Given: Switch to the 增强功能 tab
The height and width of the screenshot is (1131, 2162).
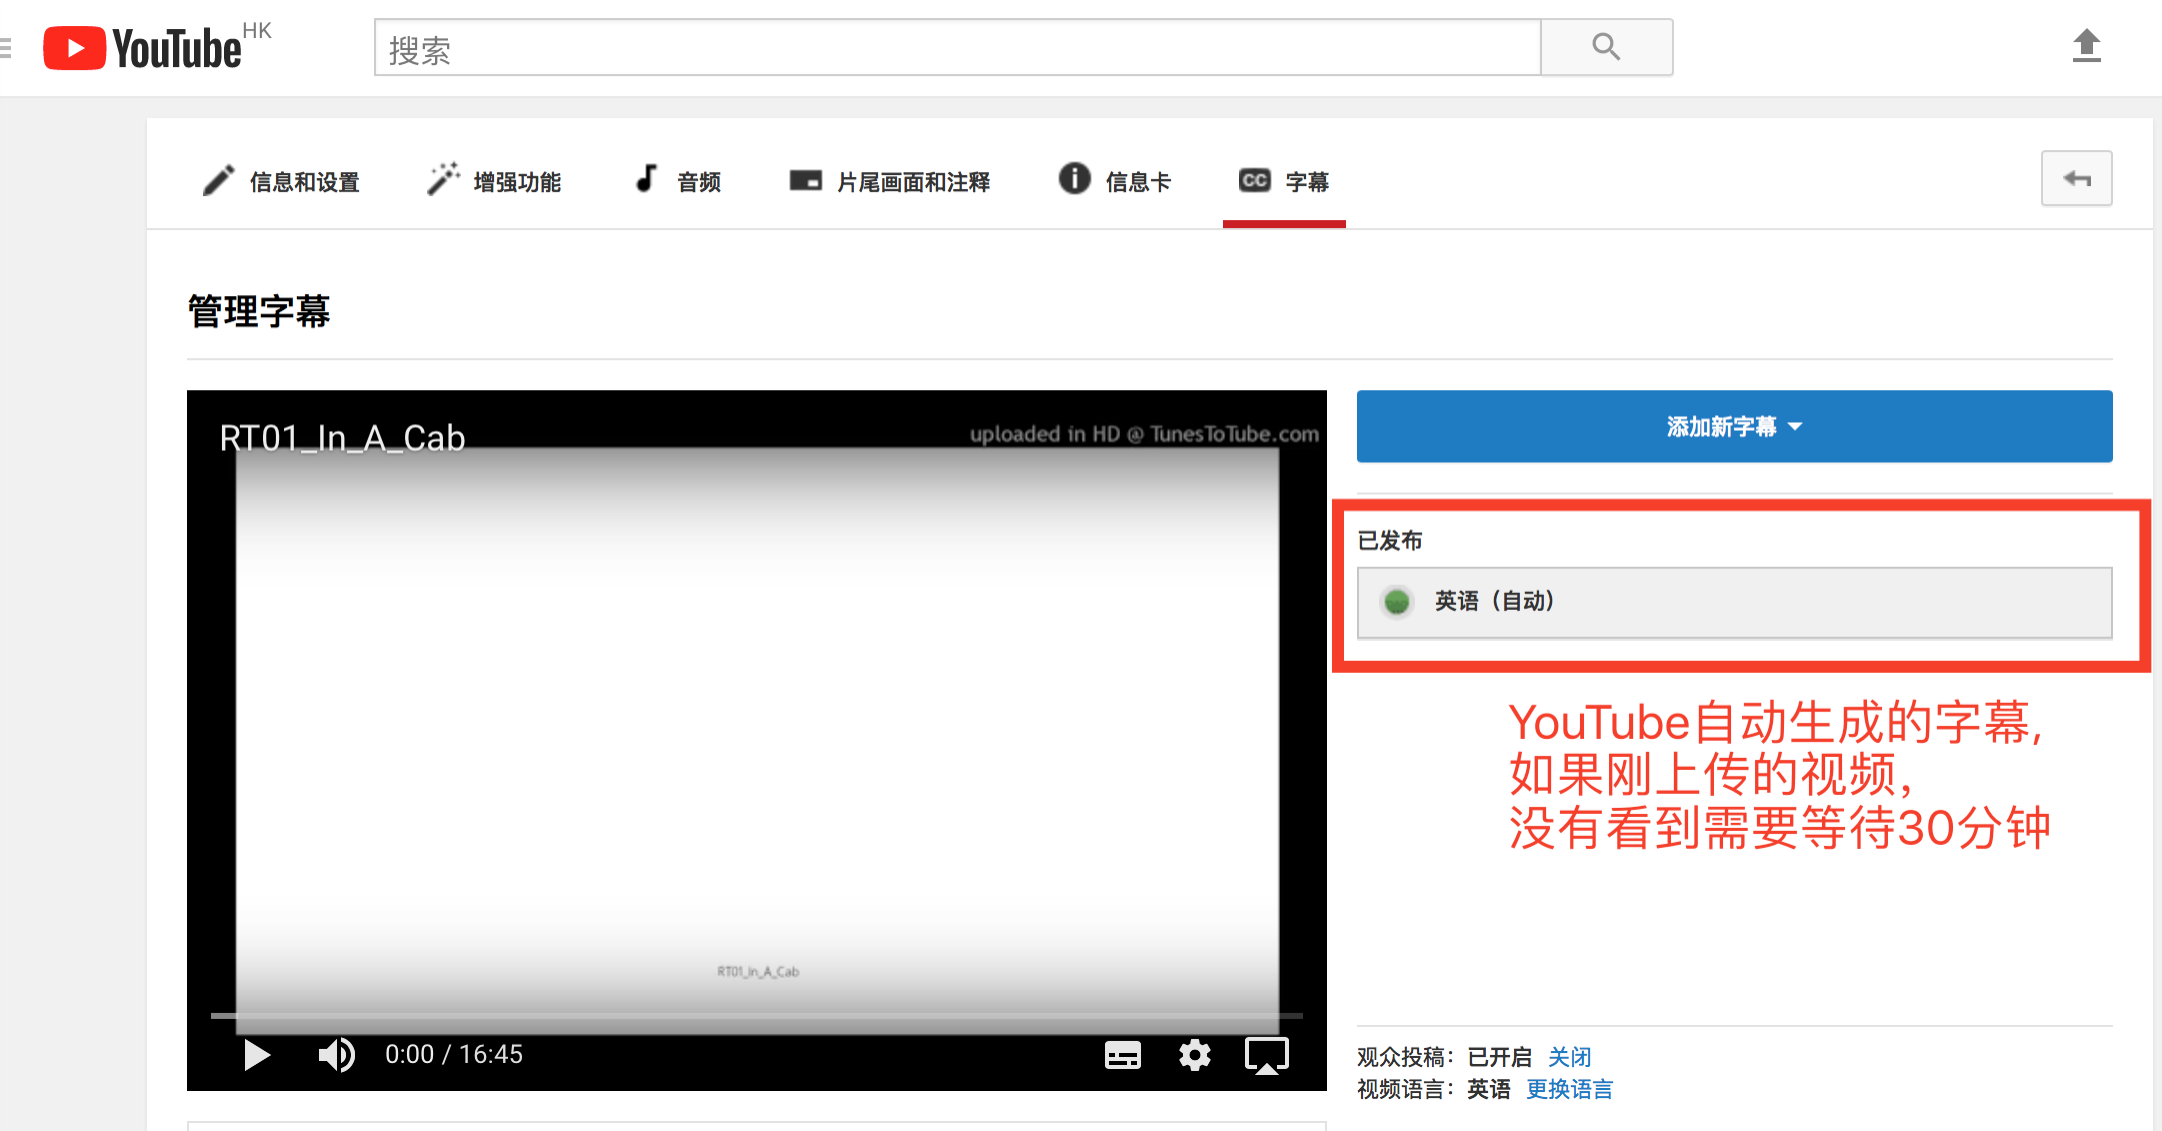Looking at the screenshot, I should (494, 181).
